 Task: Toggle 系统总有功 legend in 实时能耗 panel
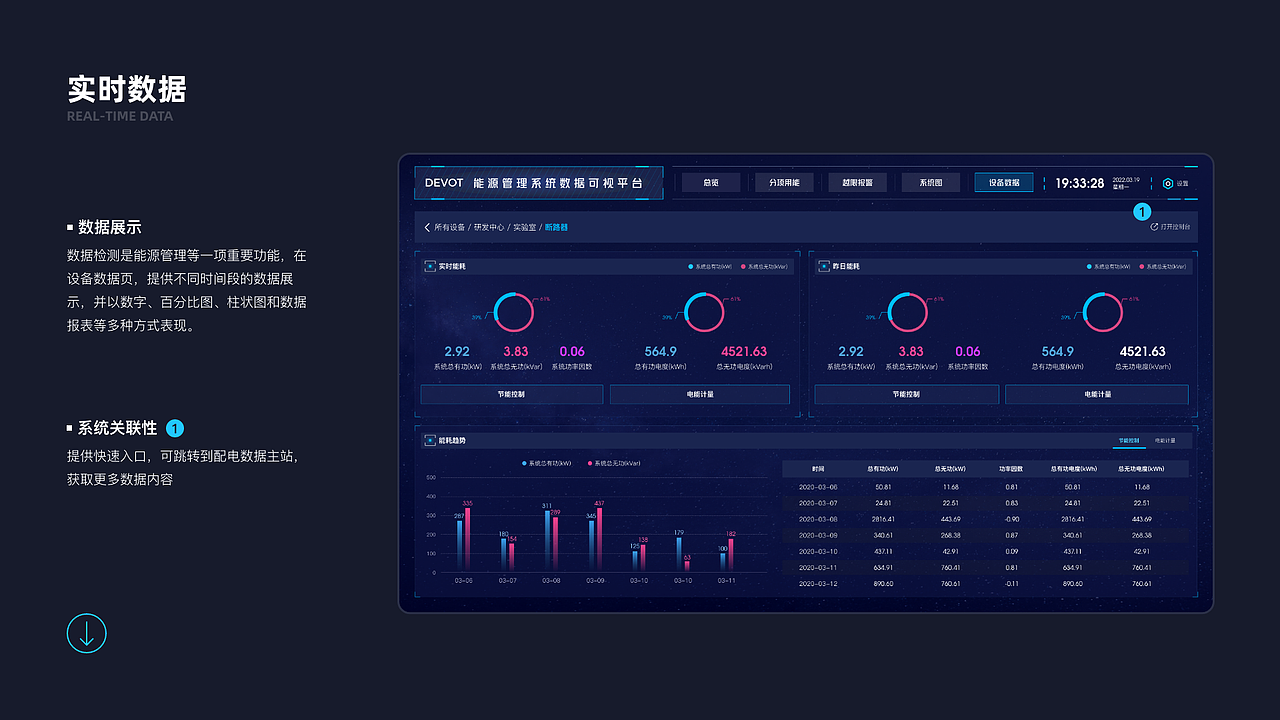pos(710,267)
